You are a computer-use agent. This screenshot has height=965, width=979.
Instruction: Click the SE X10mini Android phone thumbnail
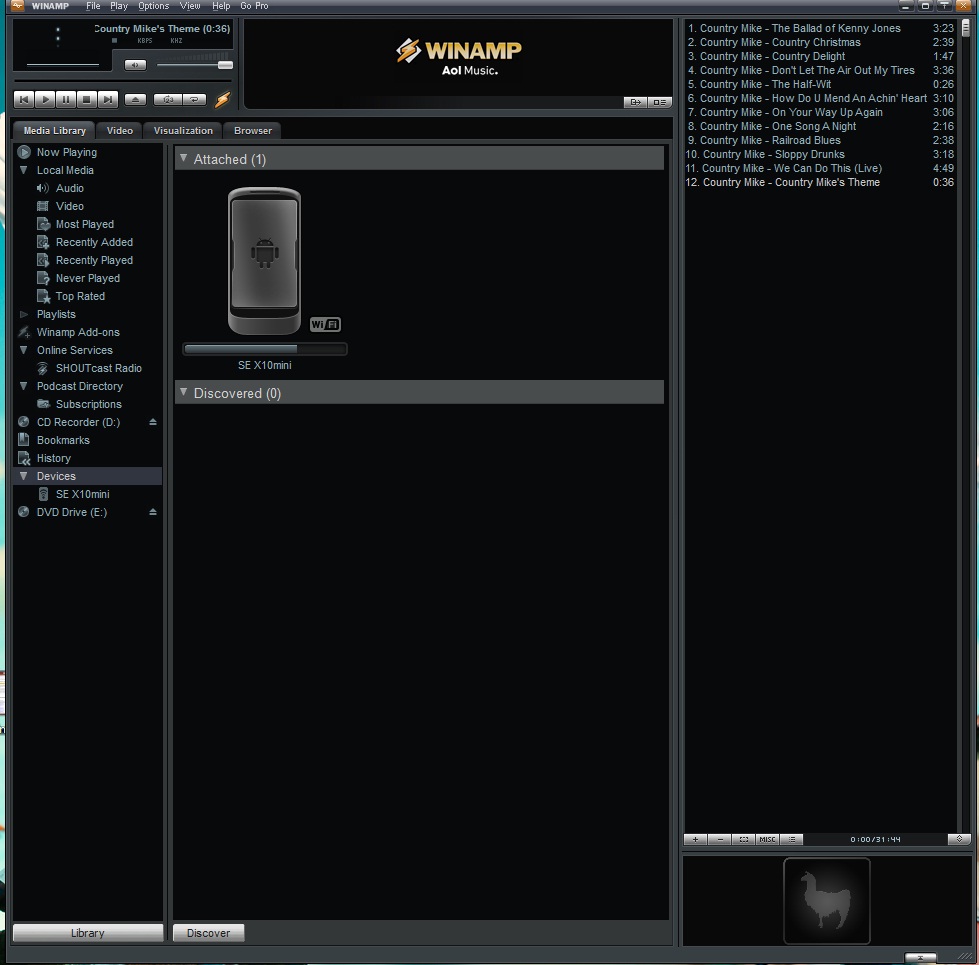264,260
